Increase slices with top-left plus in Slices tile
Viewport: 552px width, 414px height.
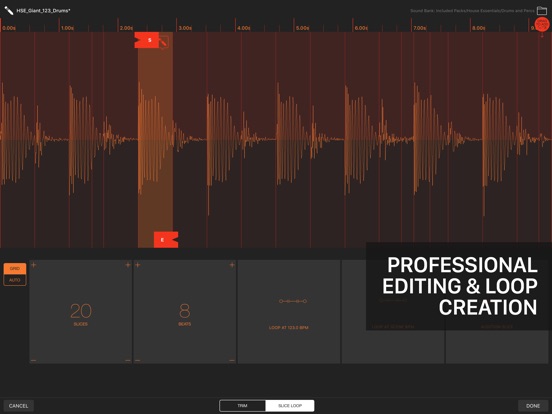[x=34, y=265]
